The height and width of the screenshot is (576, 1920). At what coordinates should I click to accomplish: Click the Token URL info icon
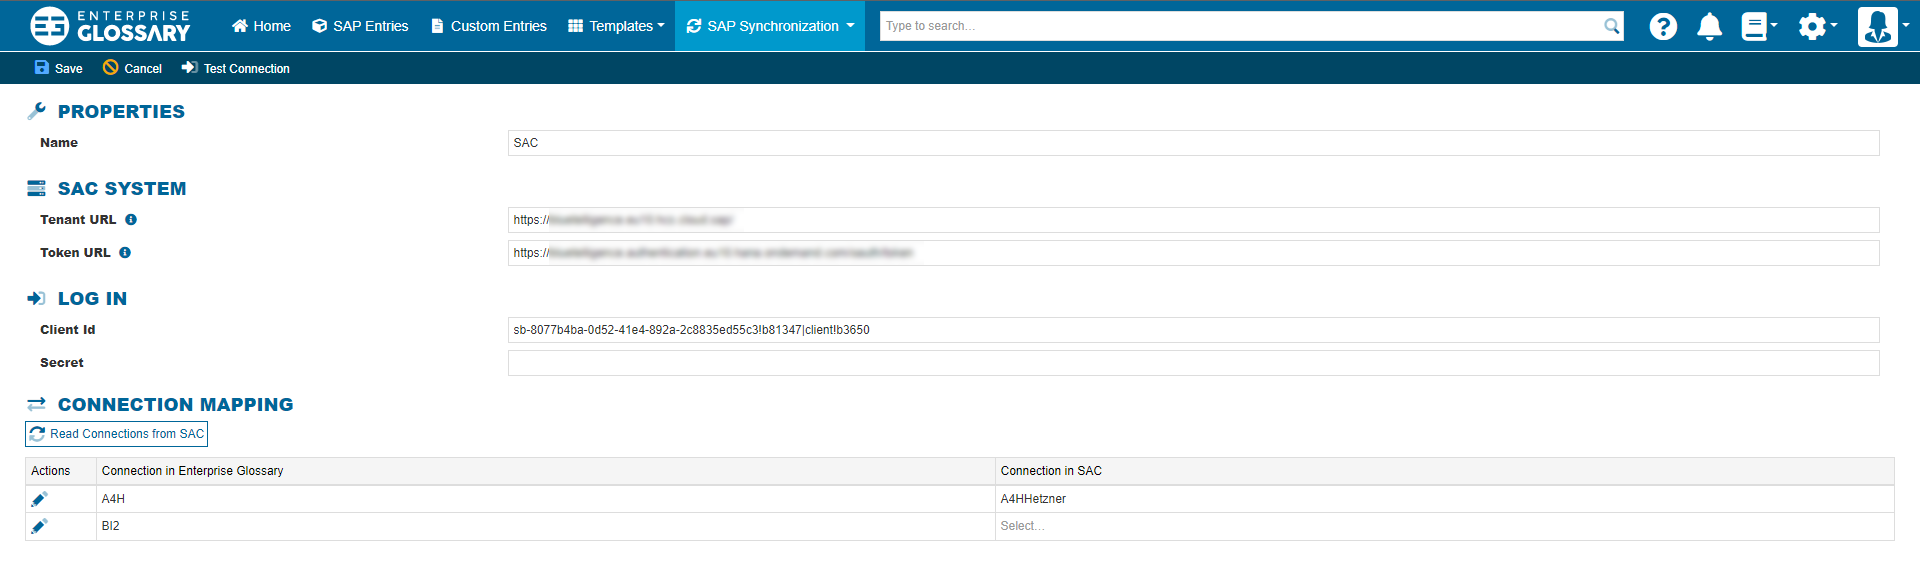pos(125,253)
